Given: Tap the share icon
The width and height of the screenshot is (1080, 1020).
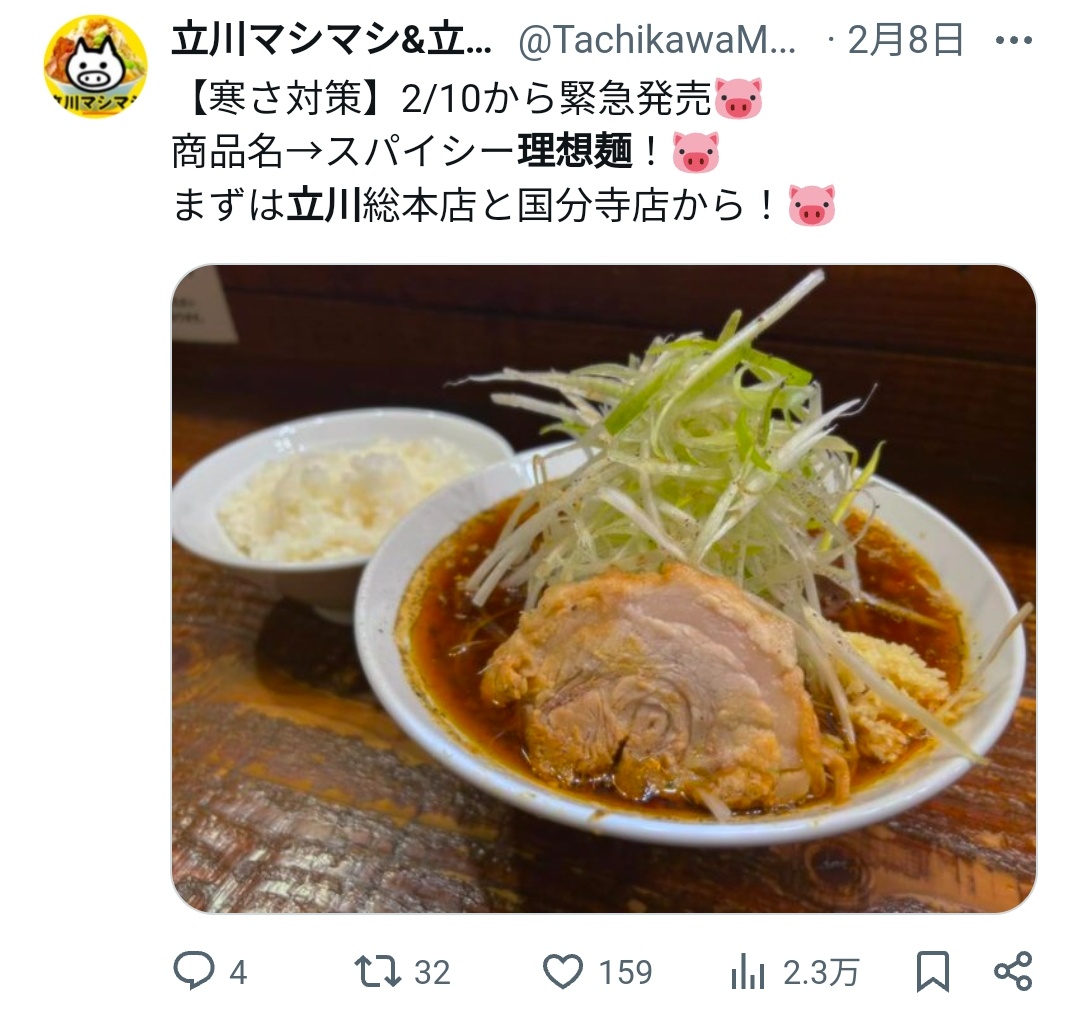Looking at the screenshot, I should [1012, 971].
